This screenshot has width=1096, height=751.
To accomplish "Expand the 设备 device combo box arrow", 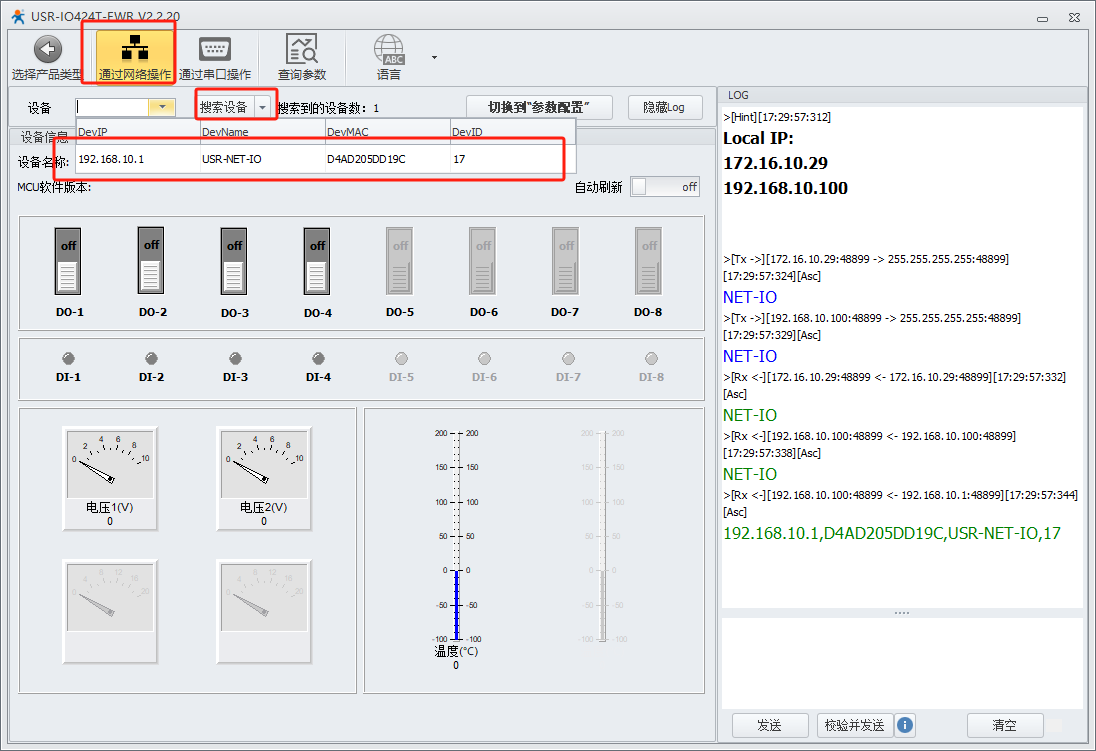I will point(161,107).
